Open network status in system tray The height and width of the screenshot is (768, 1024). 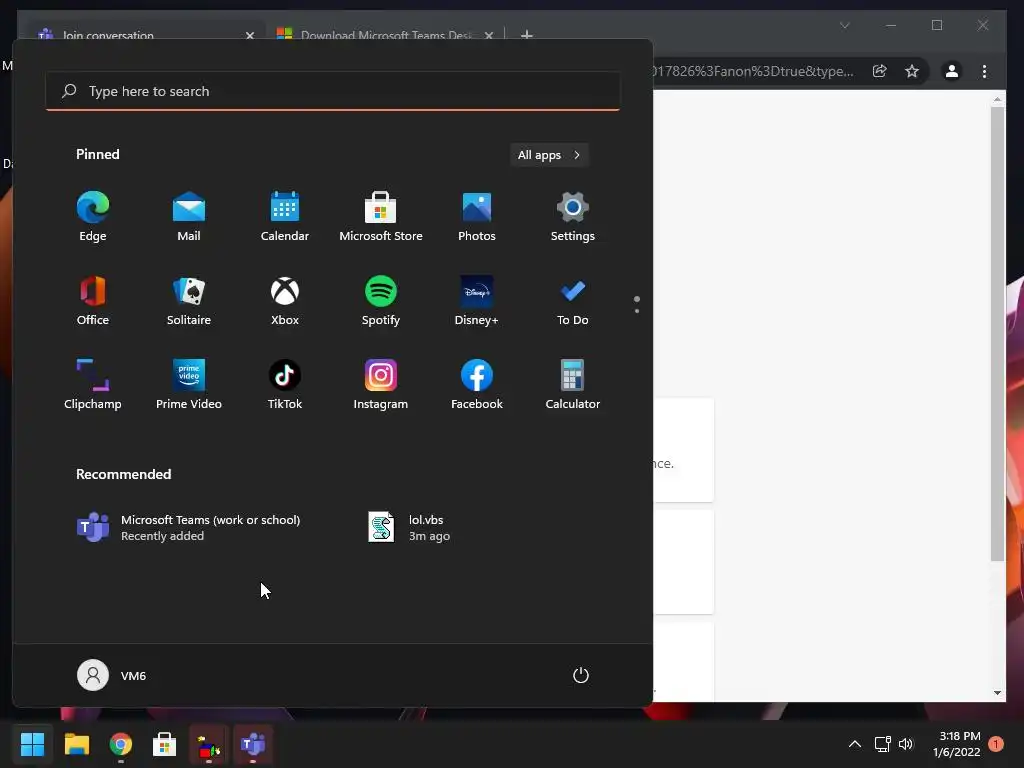coord(882,744)
